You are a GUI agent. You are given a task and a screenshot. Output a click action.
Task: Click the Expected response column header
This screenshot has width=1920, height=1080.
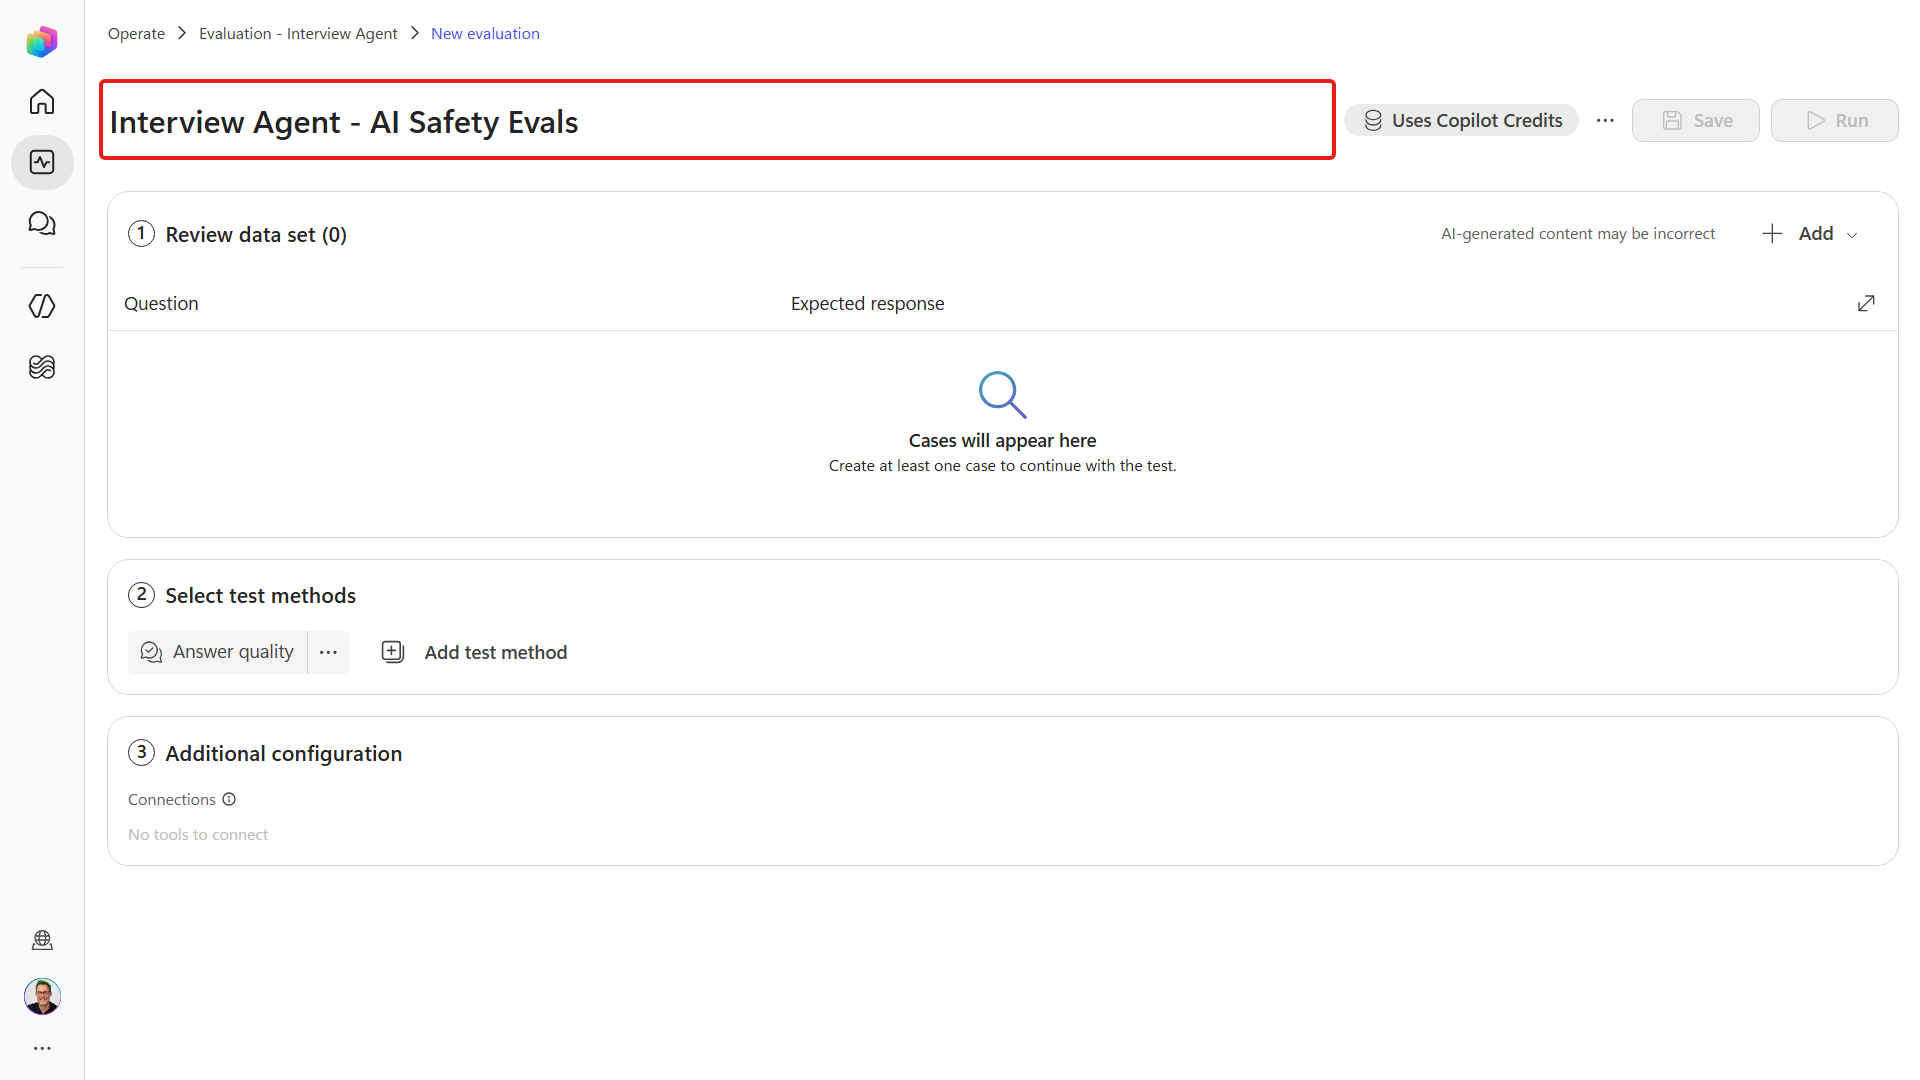[867, 303]
